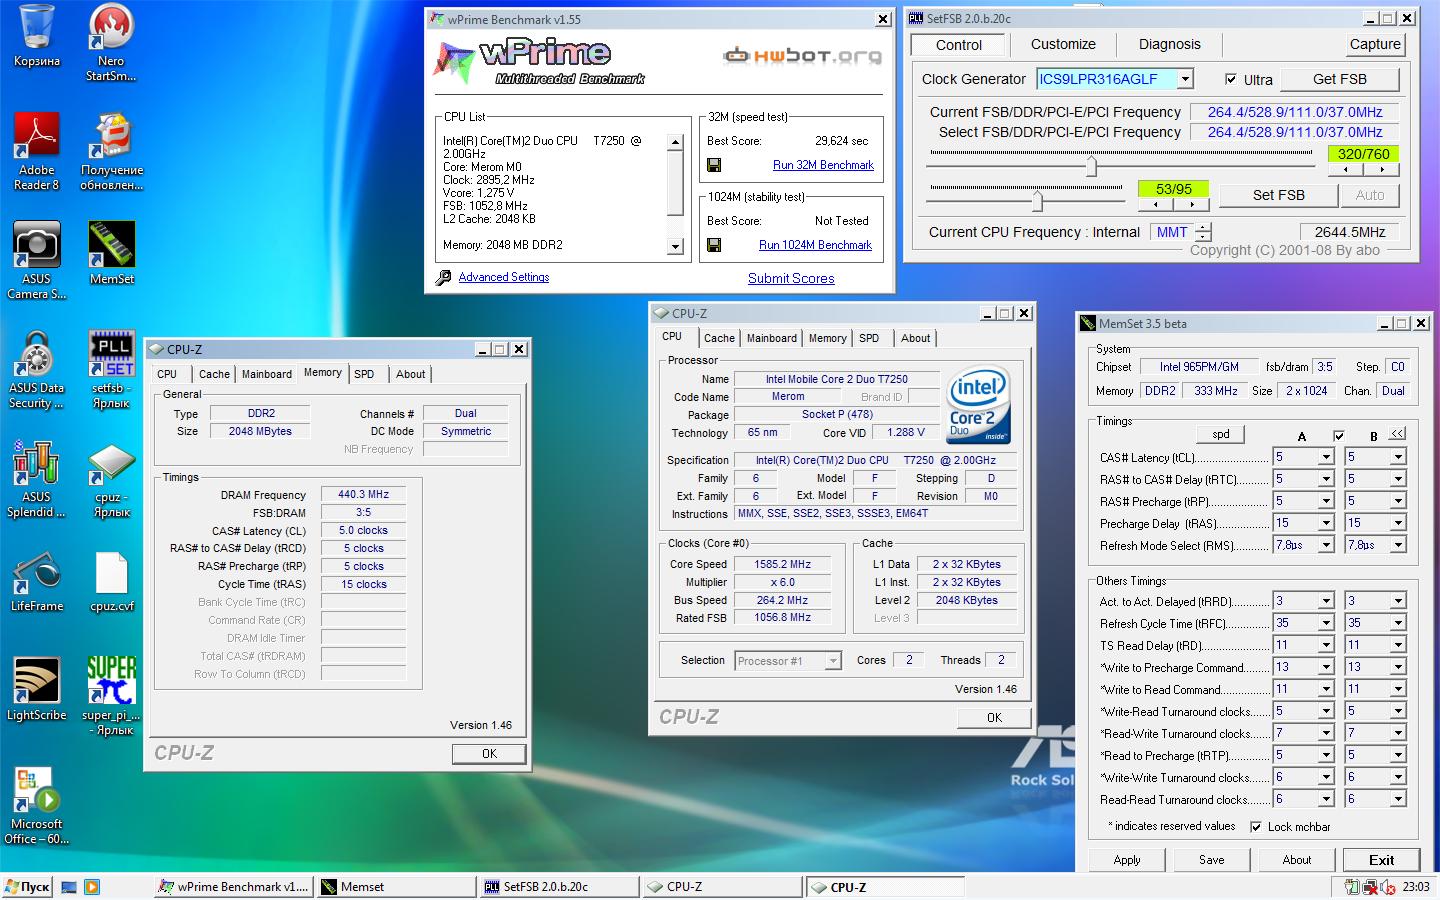Viewport: 1440px width, 900px height.
Task: Open the TS Read Delay (tRD) column B dropdown
Action: tap(1398, 645)
